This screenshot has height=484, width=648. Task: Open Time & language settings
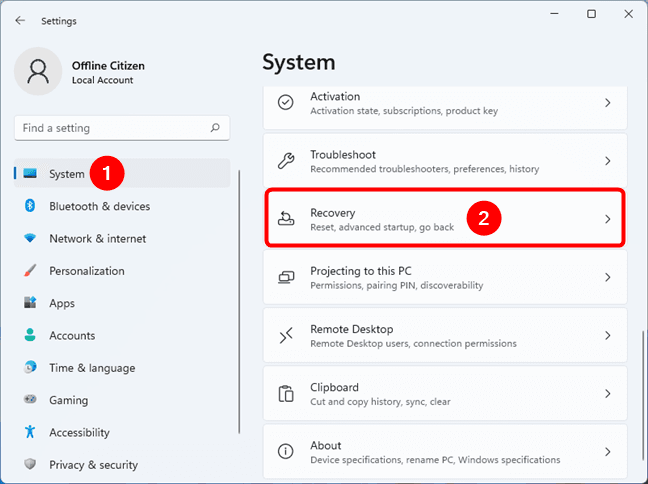pyautogui.click(x=92, y=368)
